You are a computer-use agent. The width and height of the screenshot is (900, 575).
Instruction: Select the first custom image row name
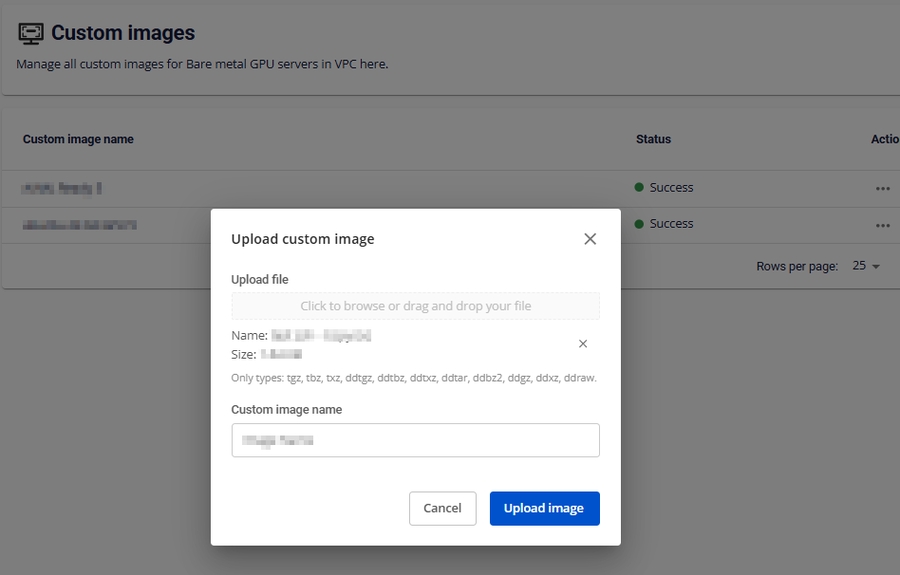[x=62, y=188]
